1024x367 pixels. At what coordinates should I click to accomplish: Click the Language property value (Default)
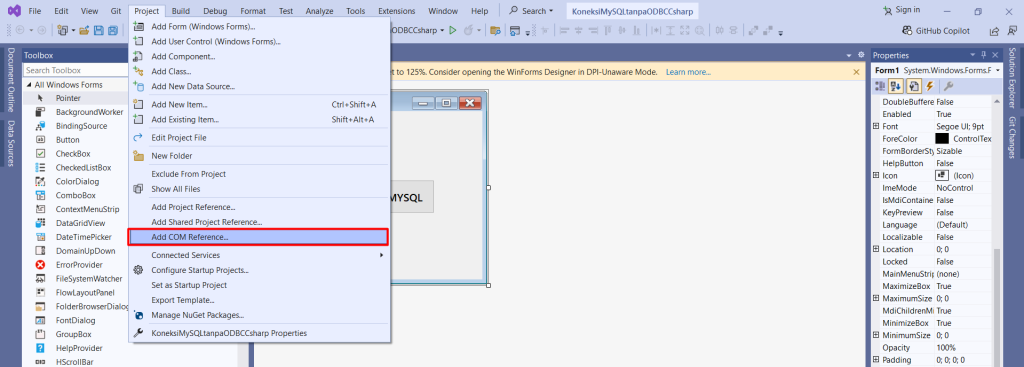click(x=952, y=225)
